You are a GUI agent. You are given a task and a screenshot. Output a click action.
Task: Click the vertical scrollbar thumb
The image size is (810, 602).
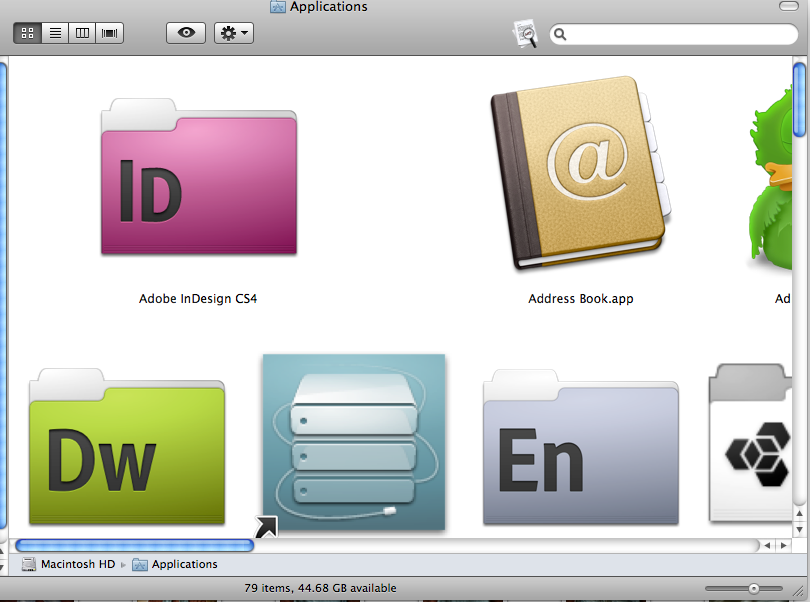click(799, 100)
